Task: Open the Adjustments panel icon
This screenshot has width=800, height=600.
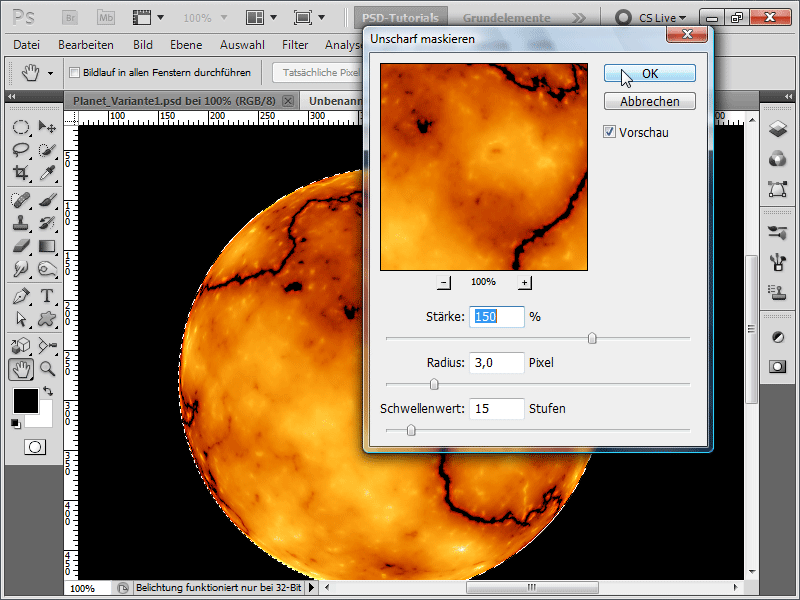Action: [x=778, y=337]
